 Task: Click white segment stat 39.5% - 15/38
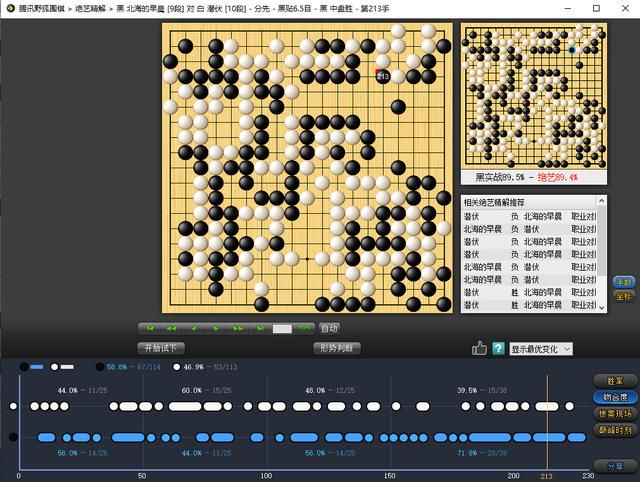click(482, 391)
